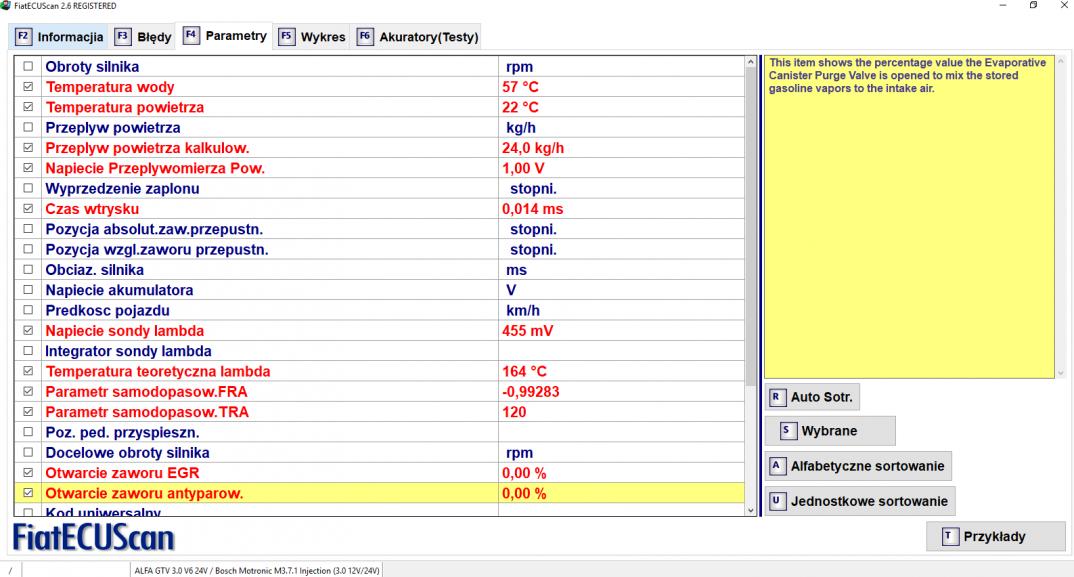Click the F6 key icon beside Akuratory(Testy)
This screenshot has width=1074, height=577.
[365, 38]
